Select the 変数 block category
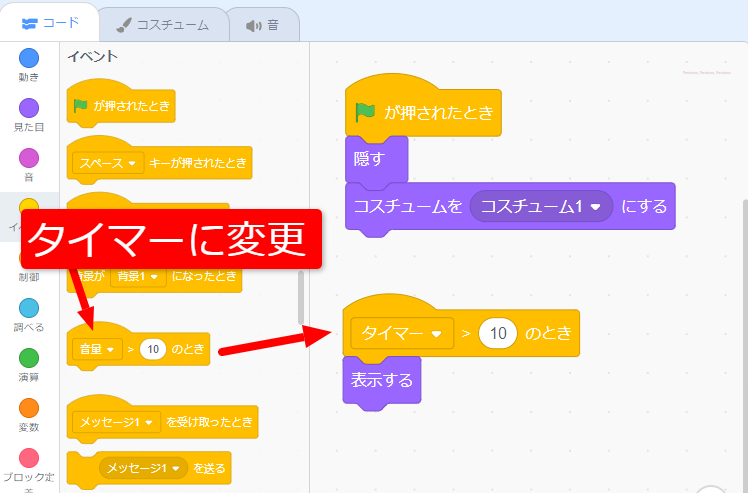748x493 pixels. (29, 416)
